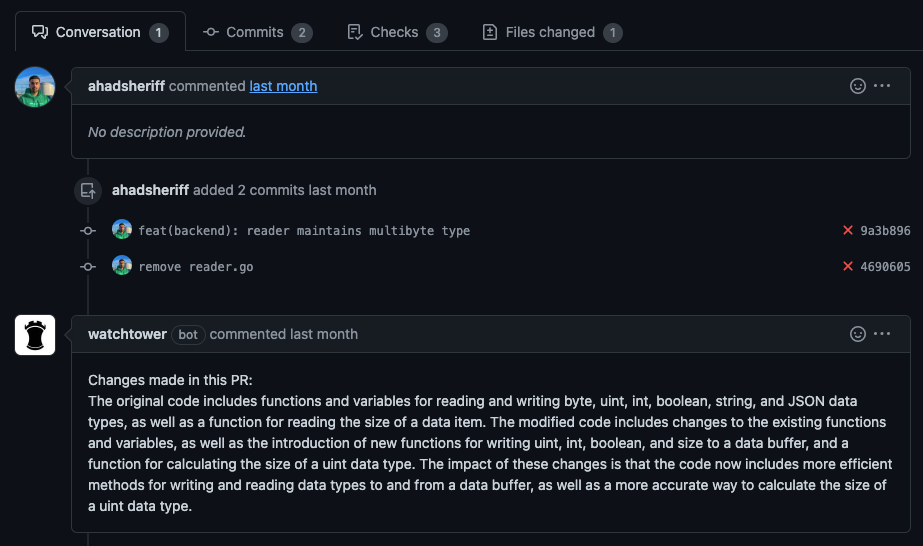View the Files changed tab
923x546 pixels.
[x=552, y=32]
